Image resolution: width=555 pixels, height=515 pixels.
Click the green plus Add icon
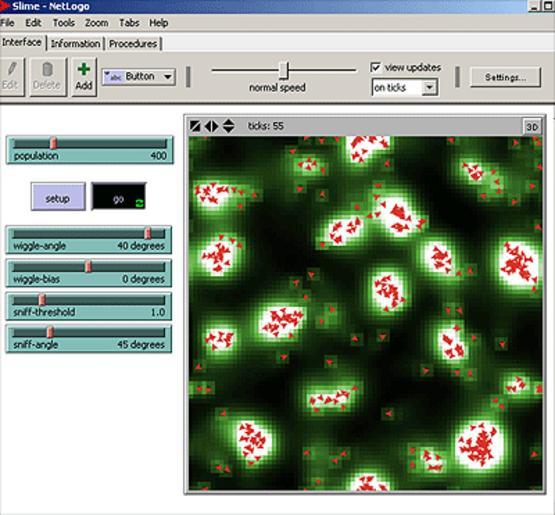pos(84,69)
